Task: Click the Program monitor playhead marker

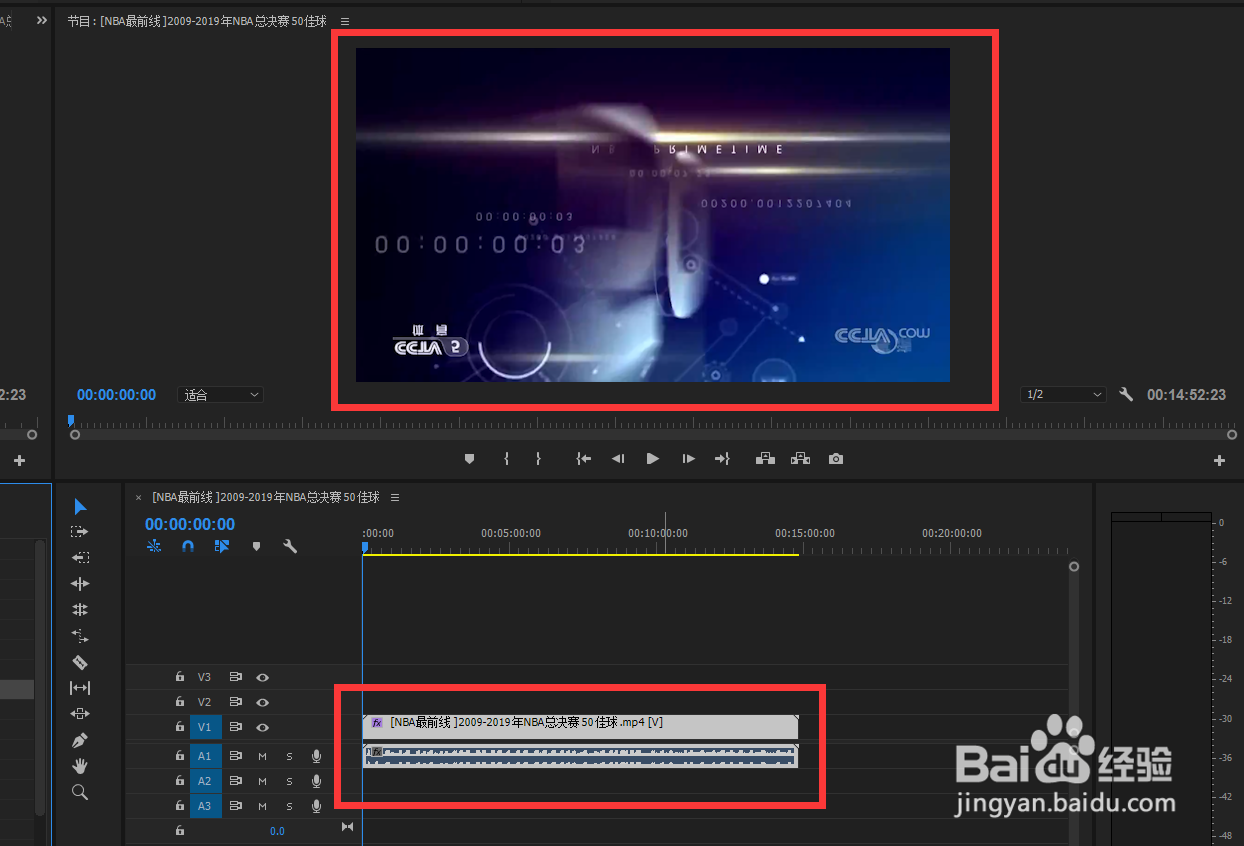Action: coord(70,421)
